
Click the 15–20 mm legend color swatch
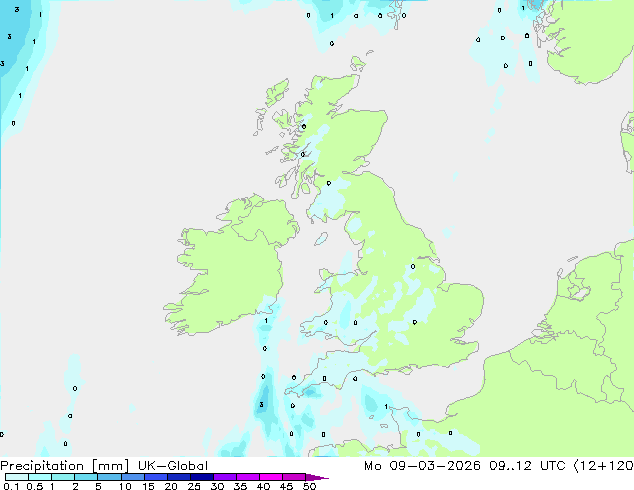click(156, 477)
